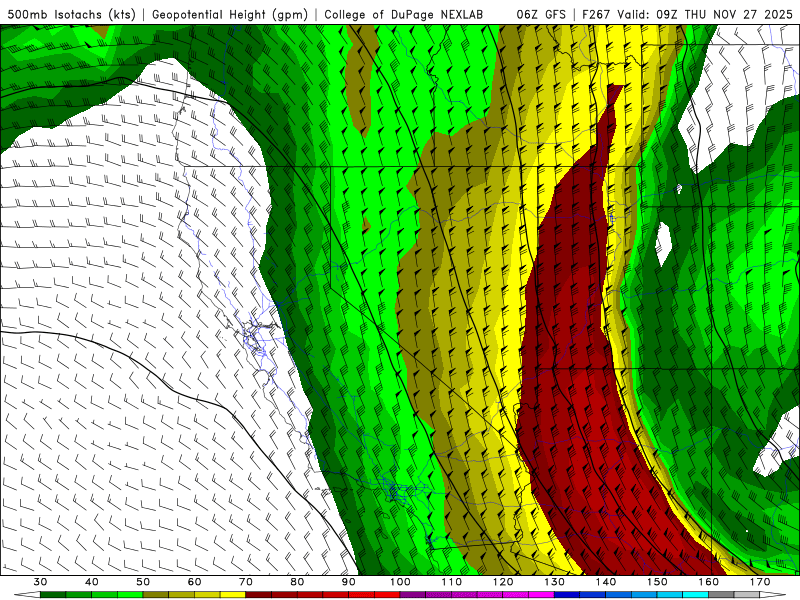Image resolution: width=800 pixels, height=600 pixels.
Task: Click the light gray swatch before '170'
Action: point(747,594)
